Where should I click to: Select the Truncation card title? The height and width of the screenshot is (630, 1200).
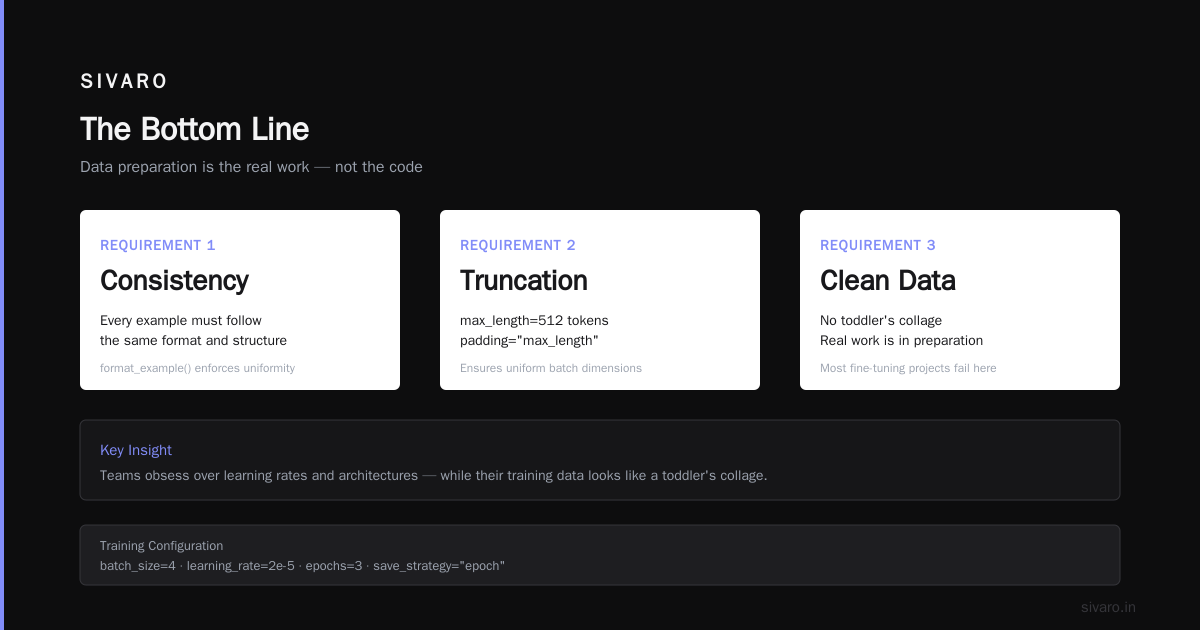(x=524, y=281)
